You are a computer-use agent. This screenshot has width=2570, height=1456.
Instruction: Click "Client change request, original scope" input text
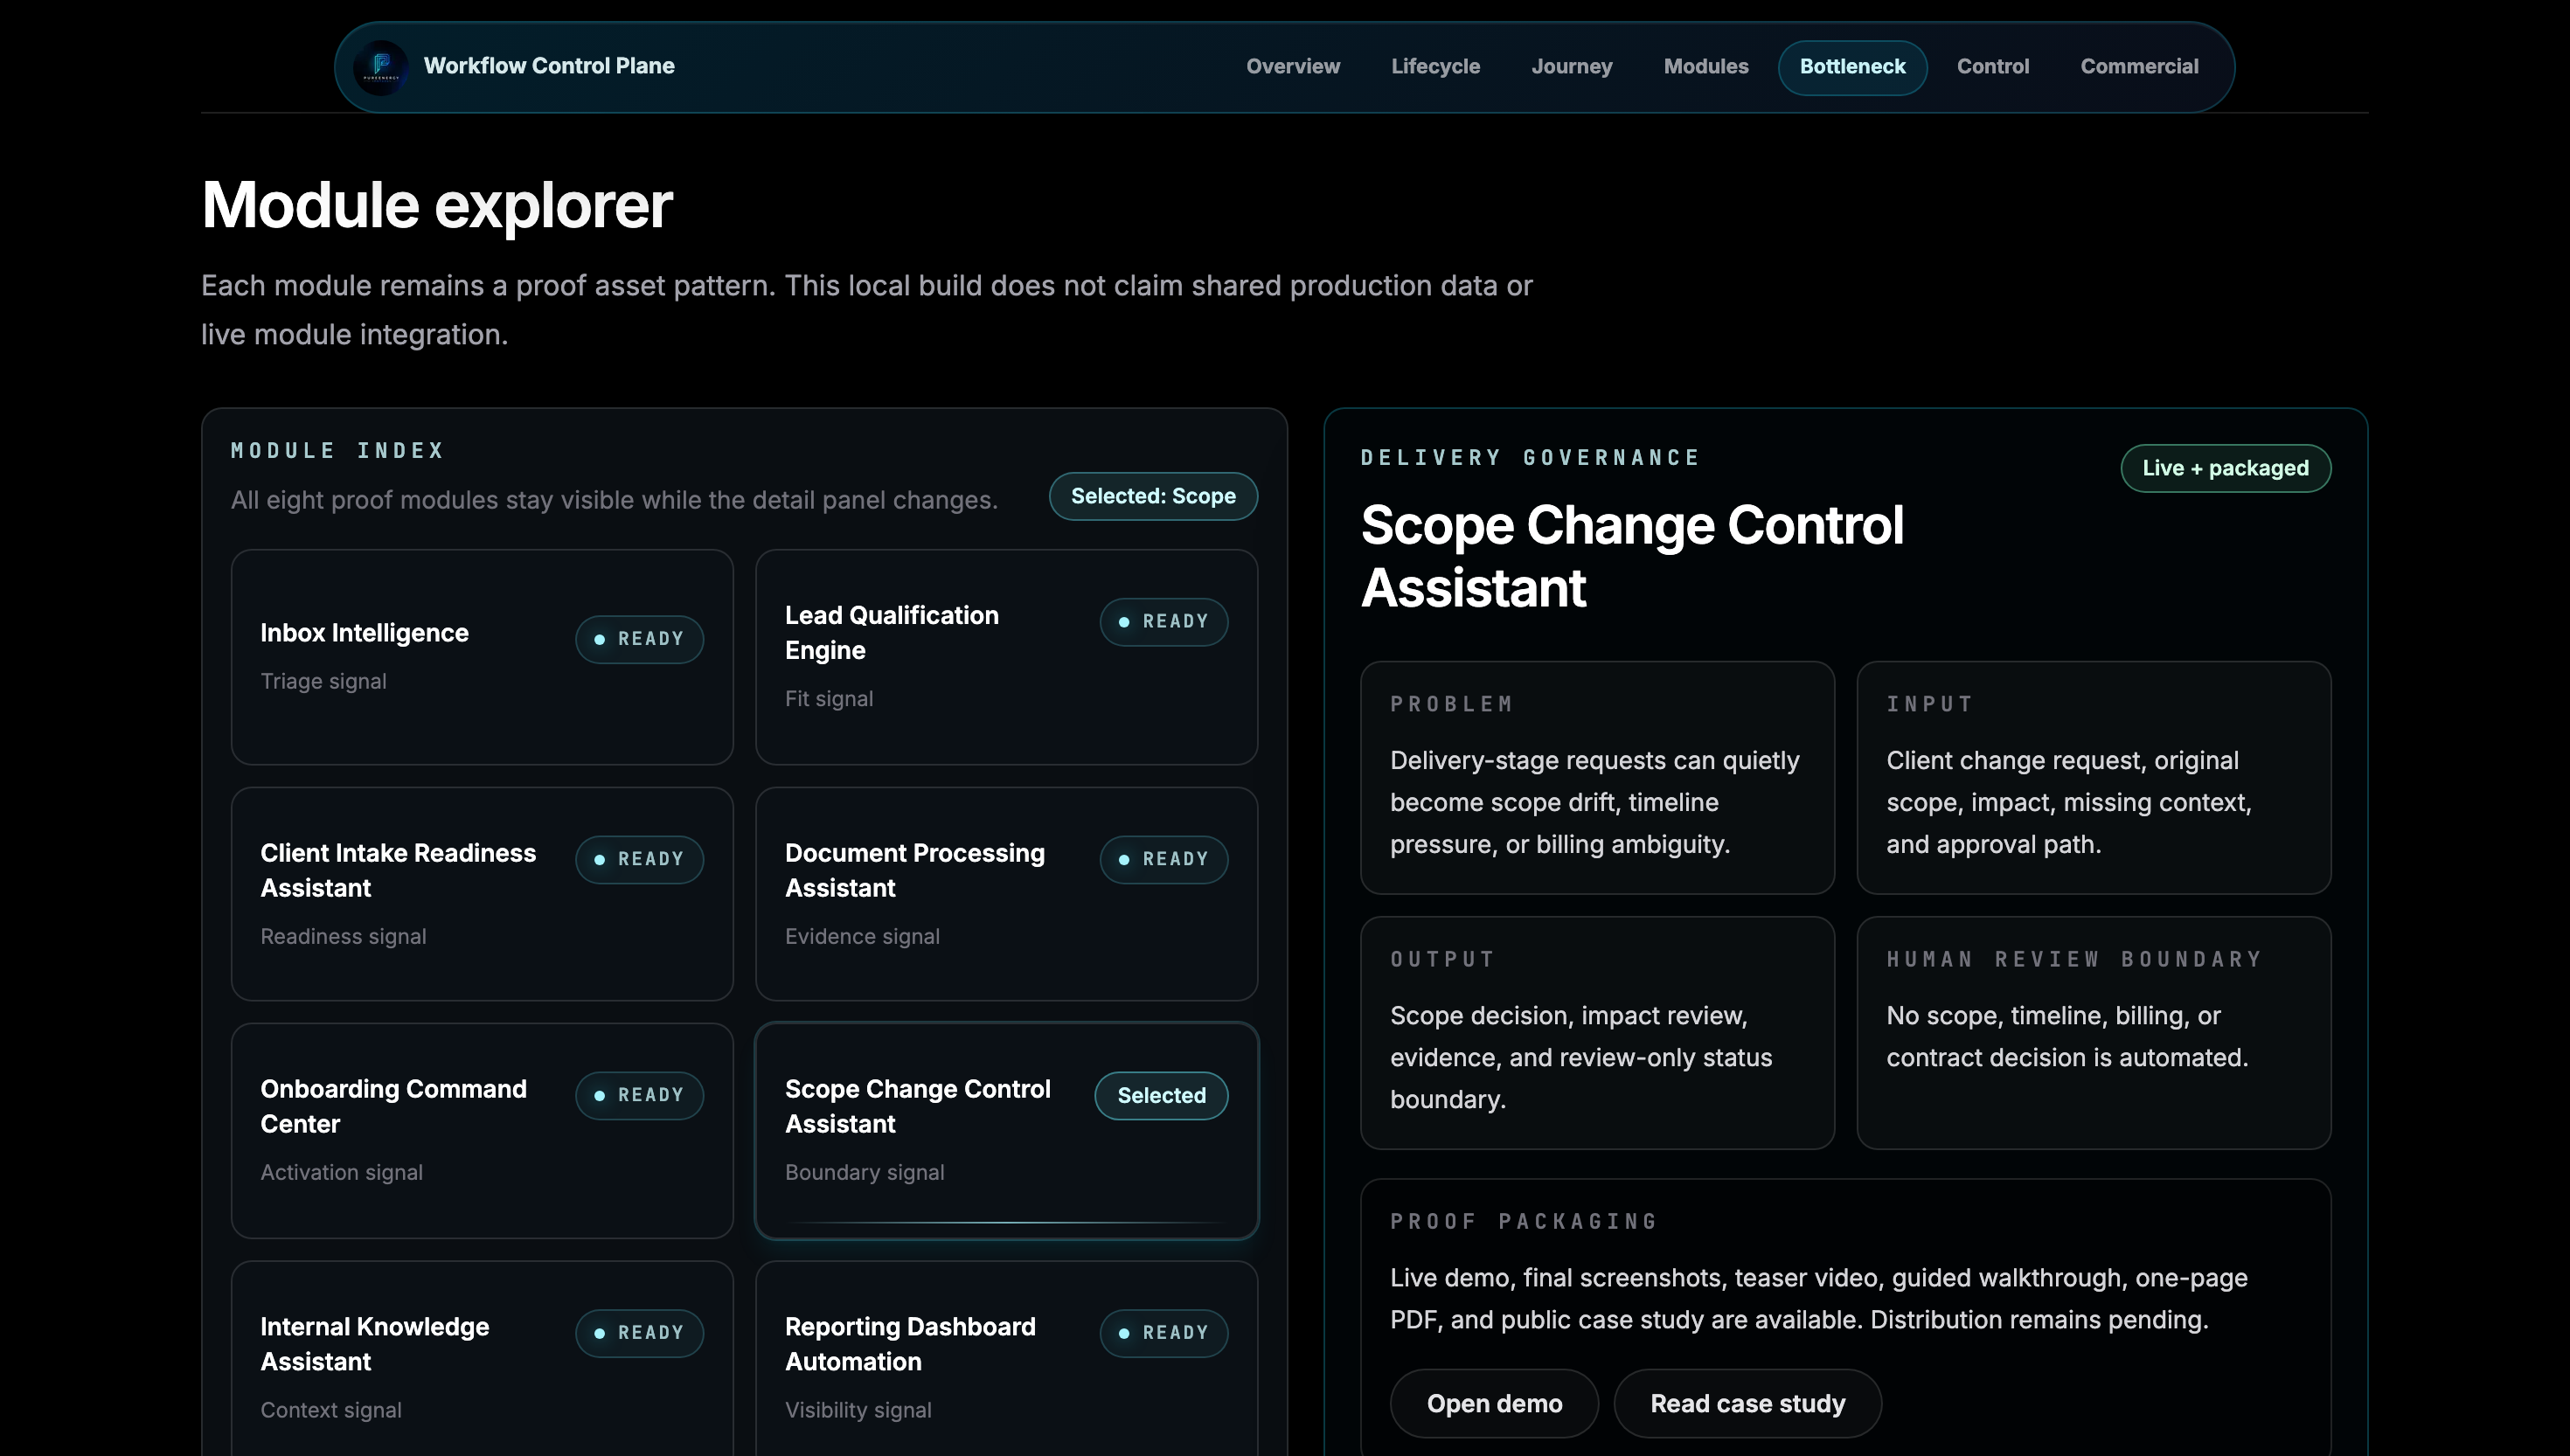(x=2068, y=802)
